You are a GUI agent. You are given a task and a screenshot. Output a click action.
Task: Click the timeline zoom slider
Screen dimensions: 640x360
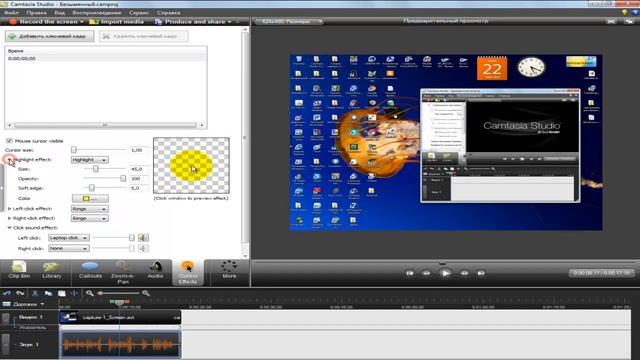point(118,293)
